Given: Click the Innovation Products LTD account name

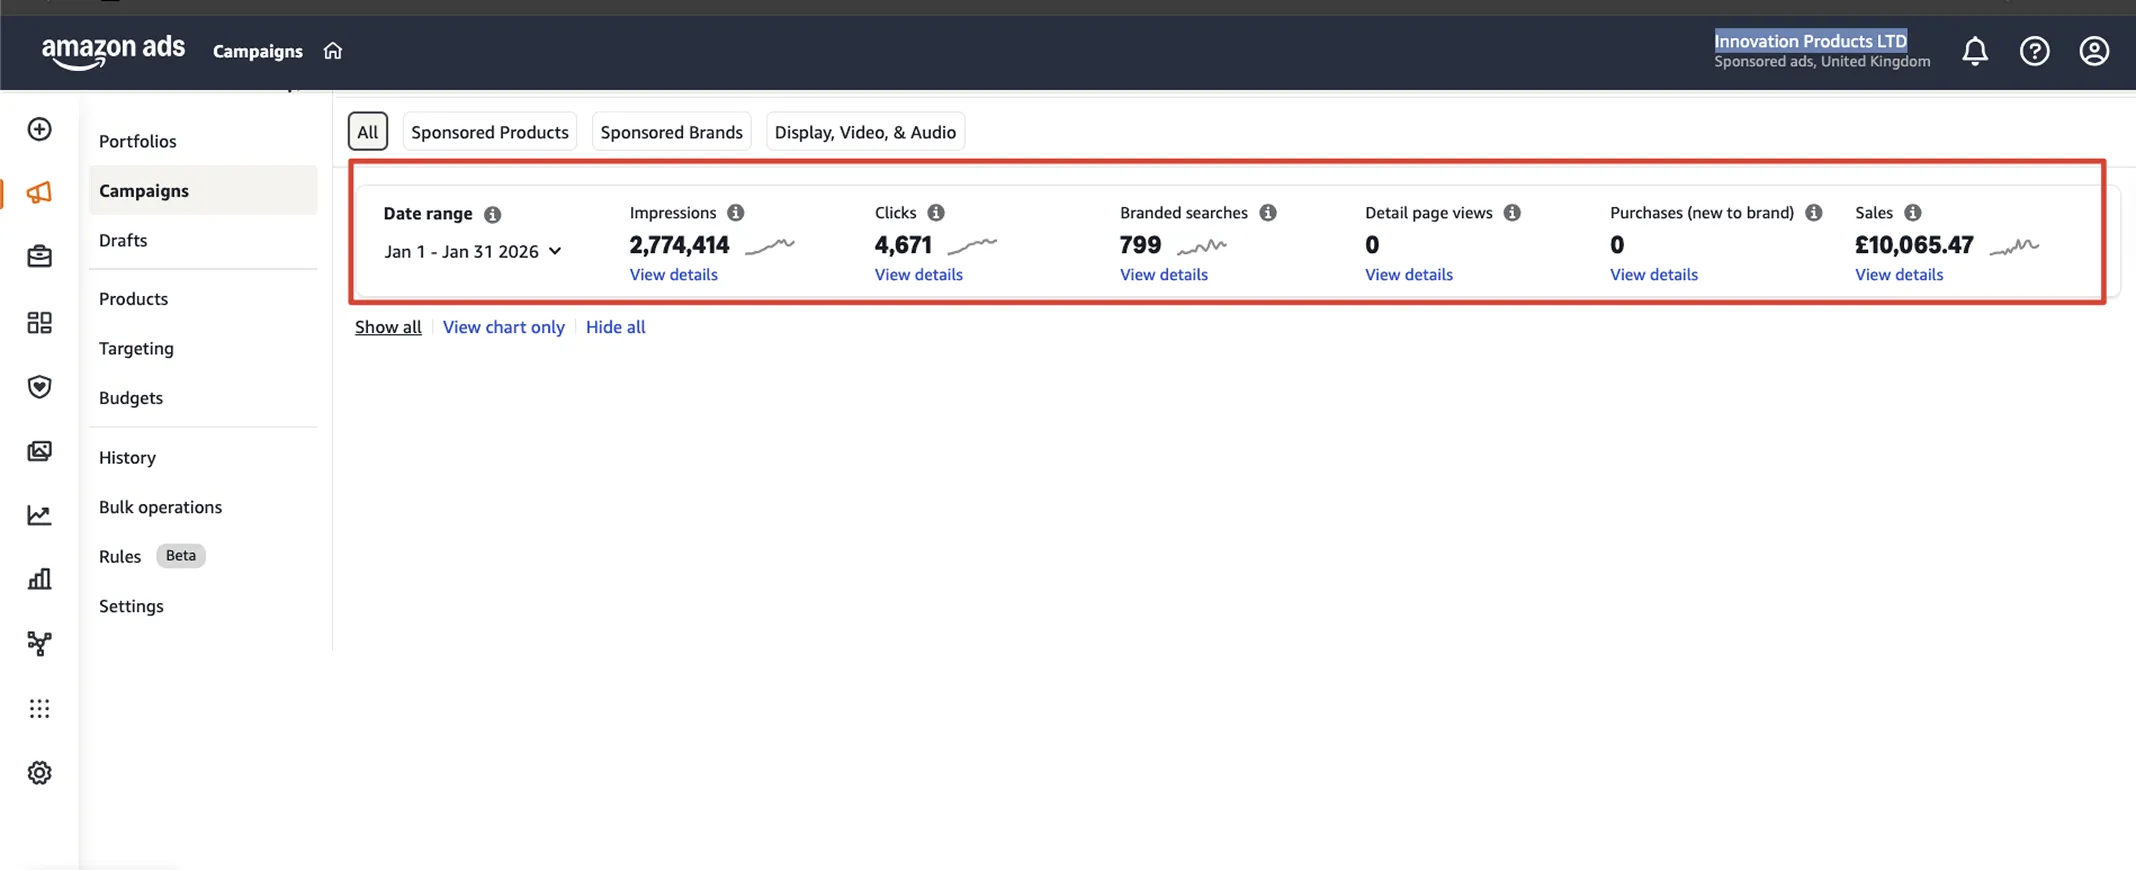Looking at the screenshot, I should click(1810, 41).
